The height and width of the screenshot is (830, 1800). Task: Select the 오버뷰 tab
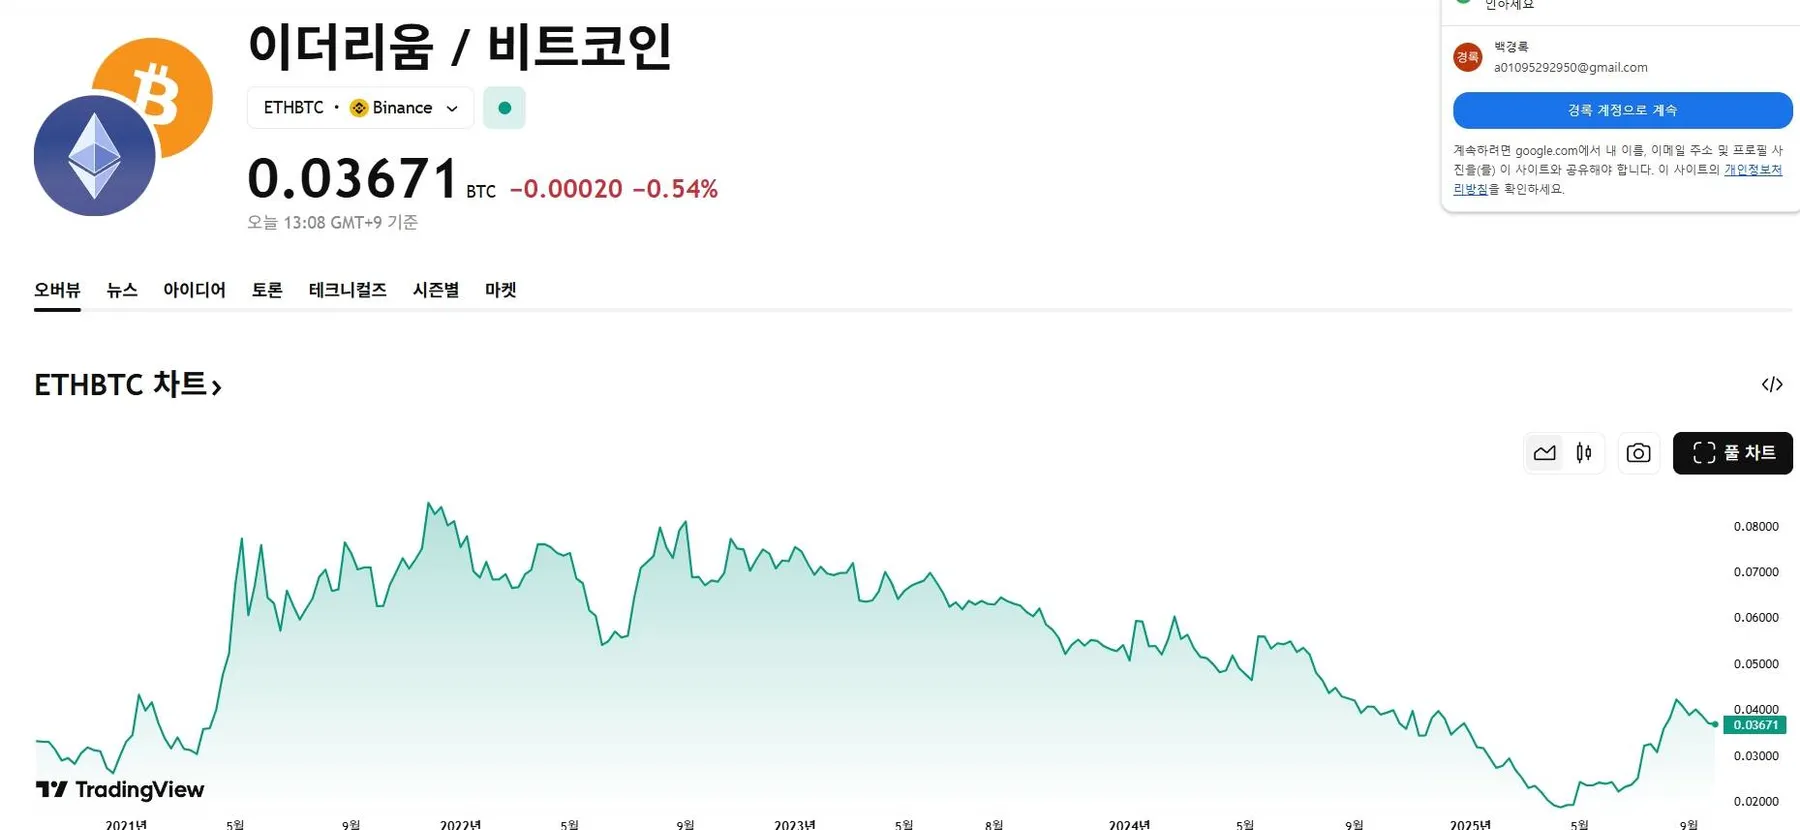[57, 290]
